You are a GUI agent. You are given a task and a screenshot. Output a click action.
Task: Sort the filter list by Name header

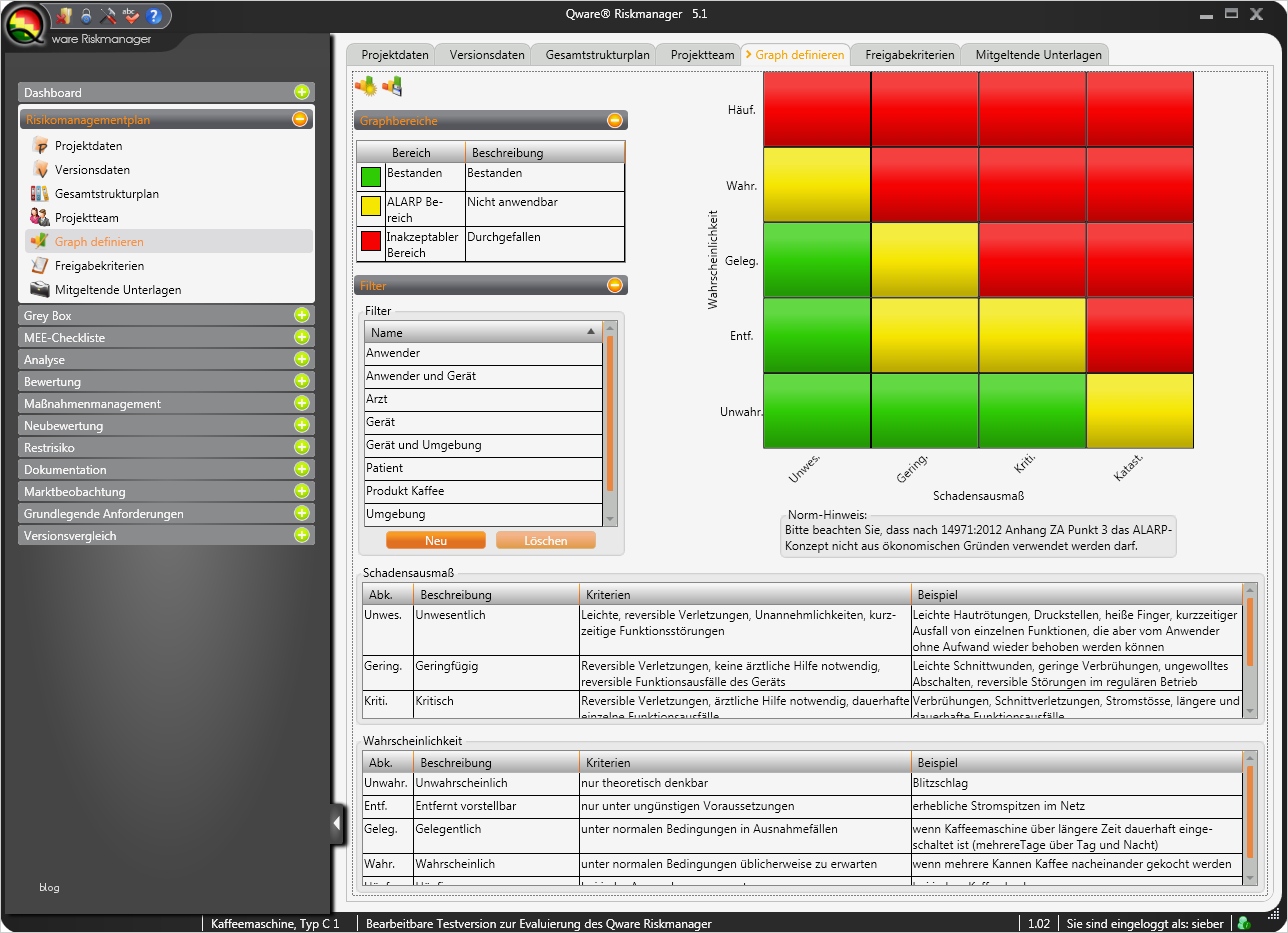coord(484,332)
